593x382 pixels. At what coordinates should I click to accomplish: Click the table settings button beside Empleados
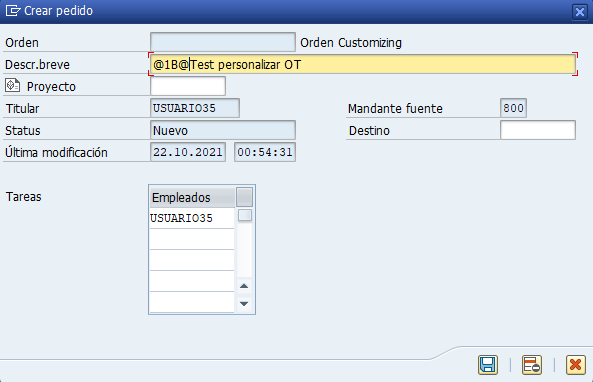pos(244,197)
